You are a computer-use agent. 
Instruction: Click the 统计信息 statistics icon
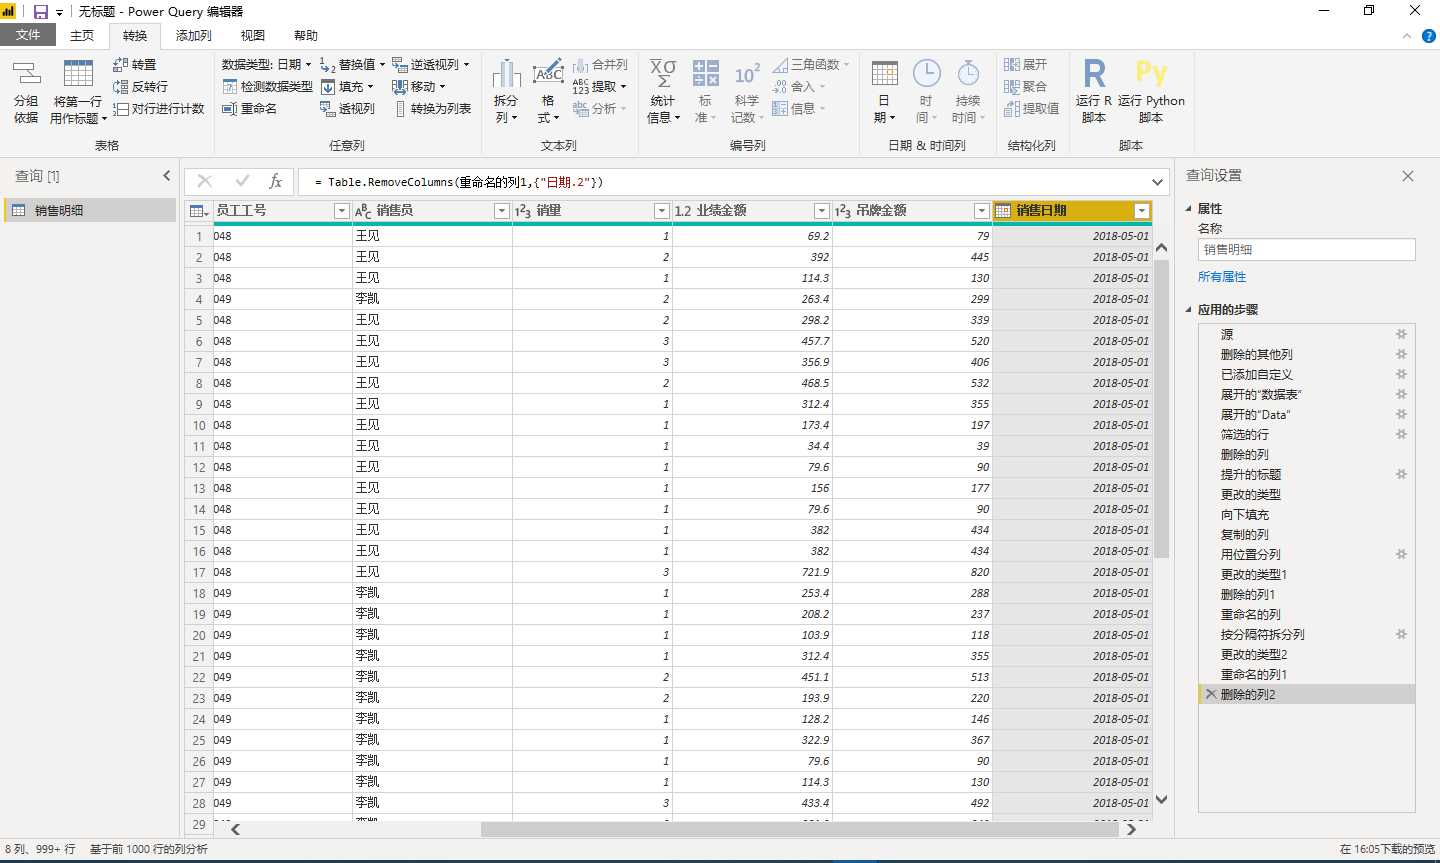click(x=663, y=74)
